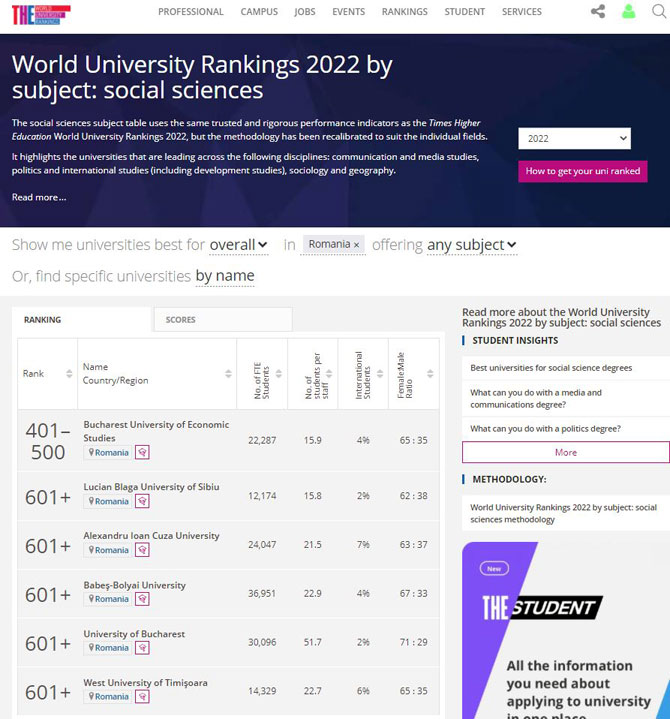
Task: Open 'What can you do with a politics degree?'
Action: point(545,429)
